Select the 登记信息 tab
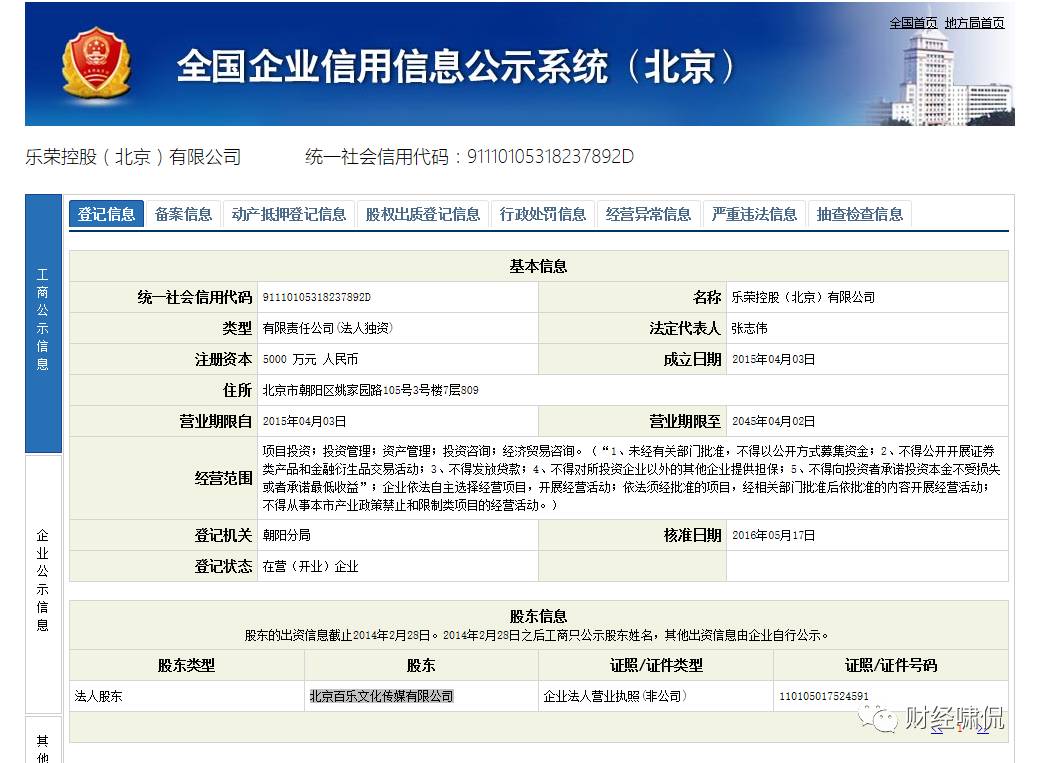The image size is (1038, 763). [107, 214]
